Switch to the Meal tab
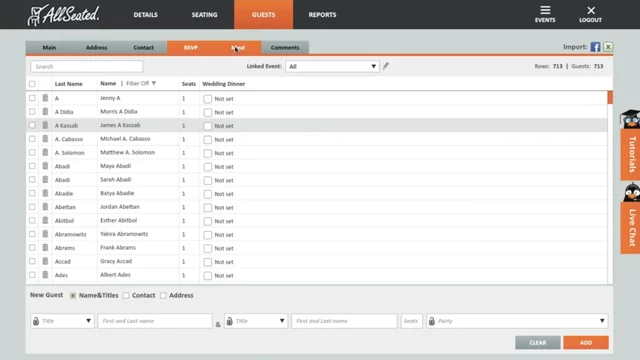Screen dimensions: 640x360 (238, 47)
